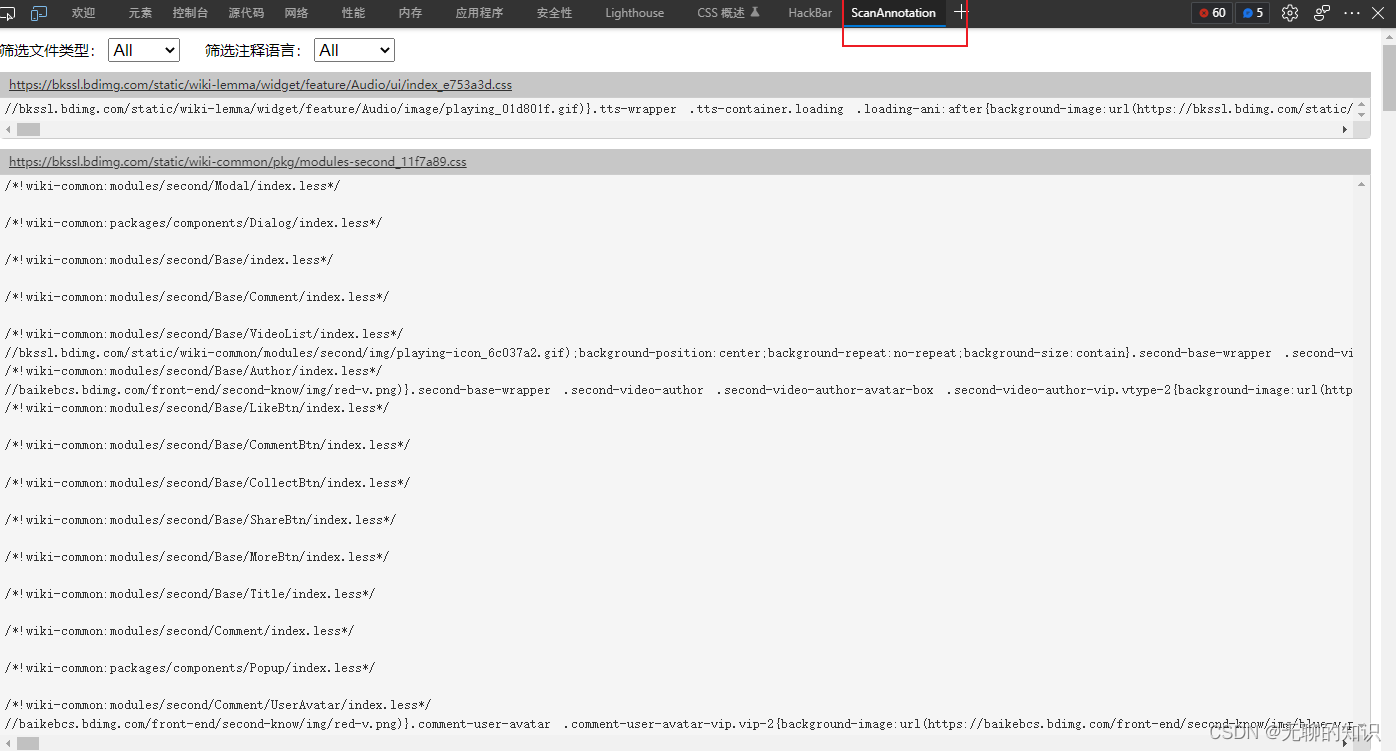Open the 5 issues counter badge
The image size is (1396, 751).
coord(1252,13)
